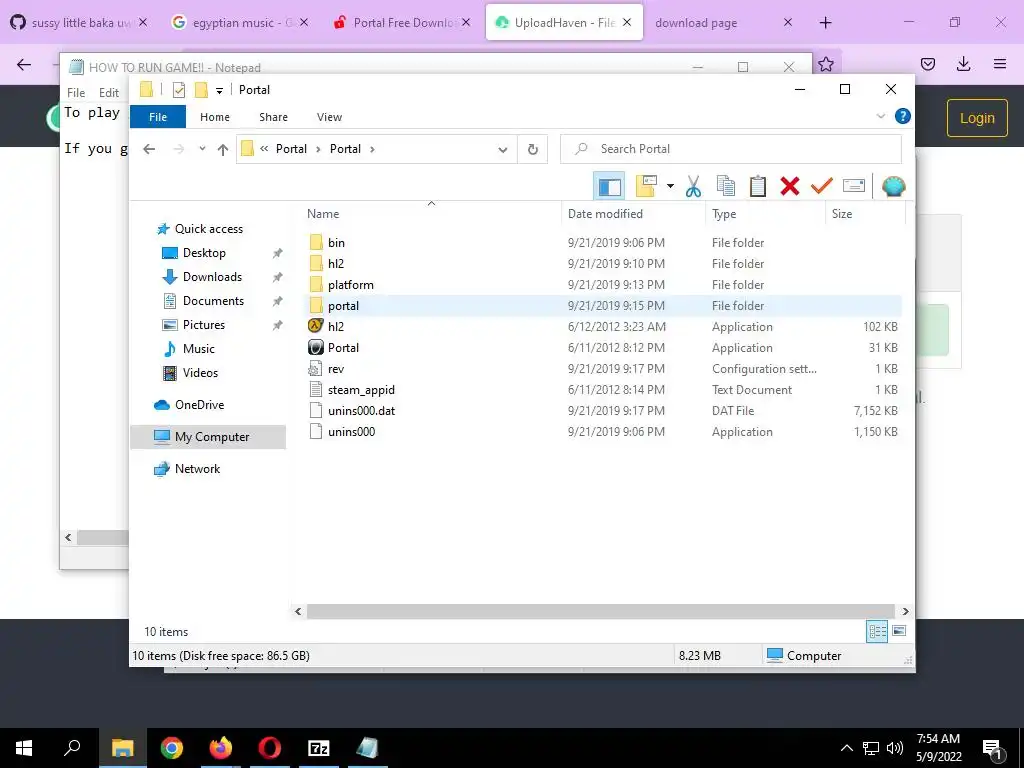Select Quick access in the navigation pane

coord(208,229)
